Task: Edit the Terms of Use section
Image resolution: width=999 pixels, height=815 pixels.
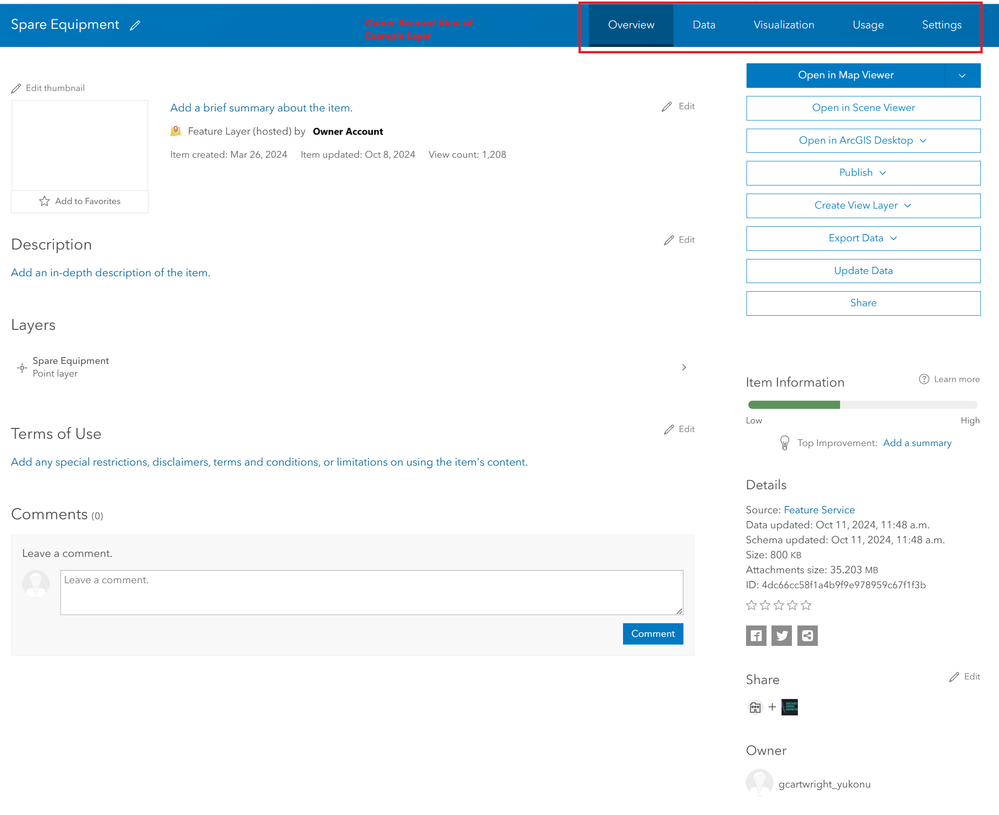Action: tap(679, 429)
